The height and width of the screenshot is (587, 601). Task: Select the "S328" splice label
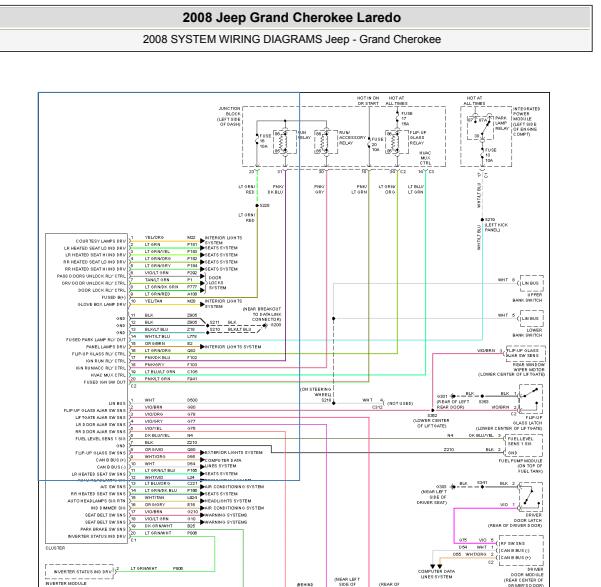point(264,206)
